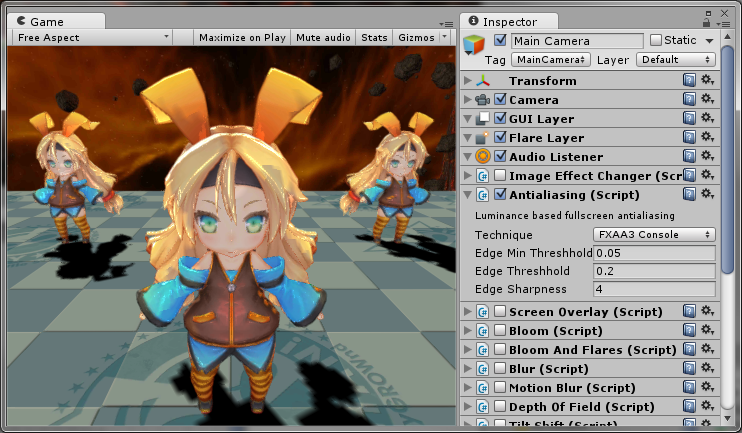This screenshot has width=742, height=433.
Task: Click the Main Camera name field
Action: click(x=577, y=41)
